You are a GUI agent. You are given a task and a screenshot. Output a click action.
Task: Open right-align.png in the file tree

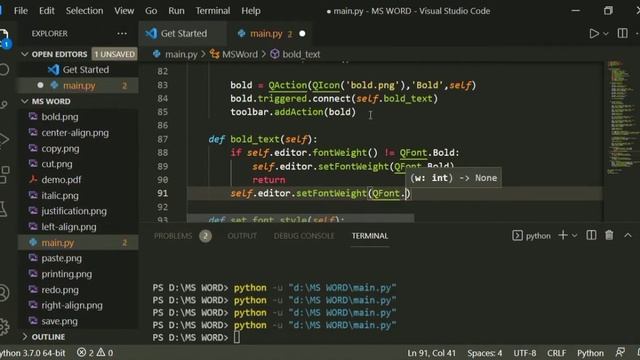point(72,305)
